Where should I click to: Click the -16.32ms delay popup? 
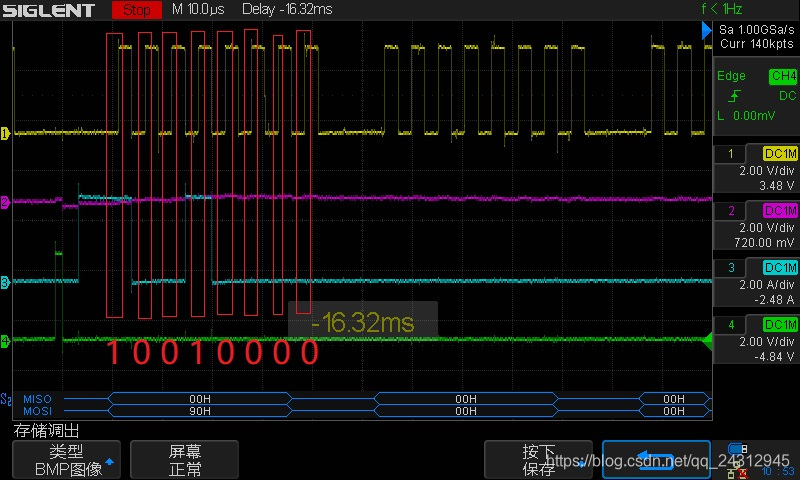pyautogui.click(x=363, y=322)
